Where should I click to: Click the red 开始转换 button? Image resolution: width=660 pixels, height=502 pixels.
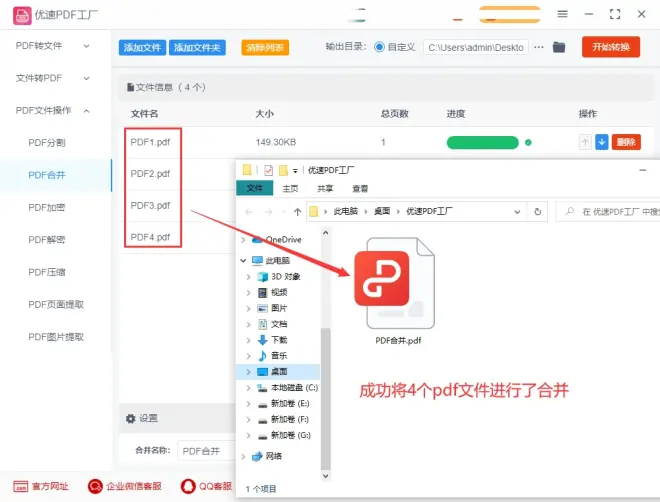point(611,47)
